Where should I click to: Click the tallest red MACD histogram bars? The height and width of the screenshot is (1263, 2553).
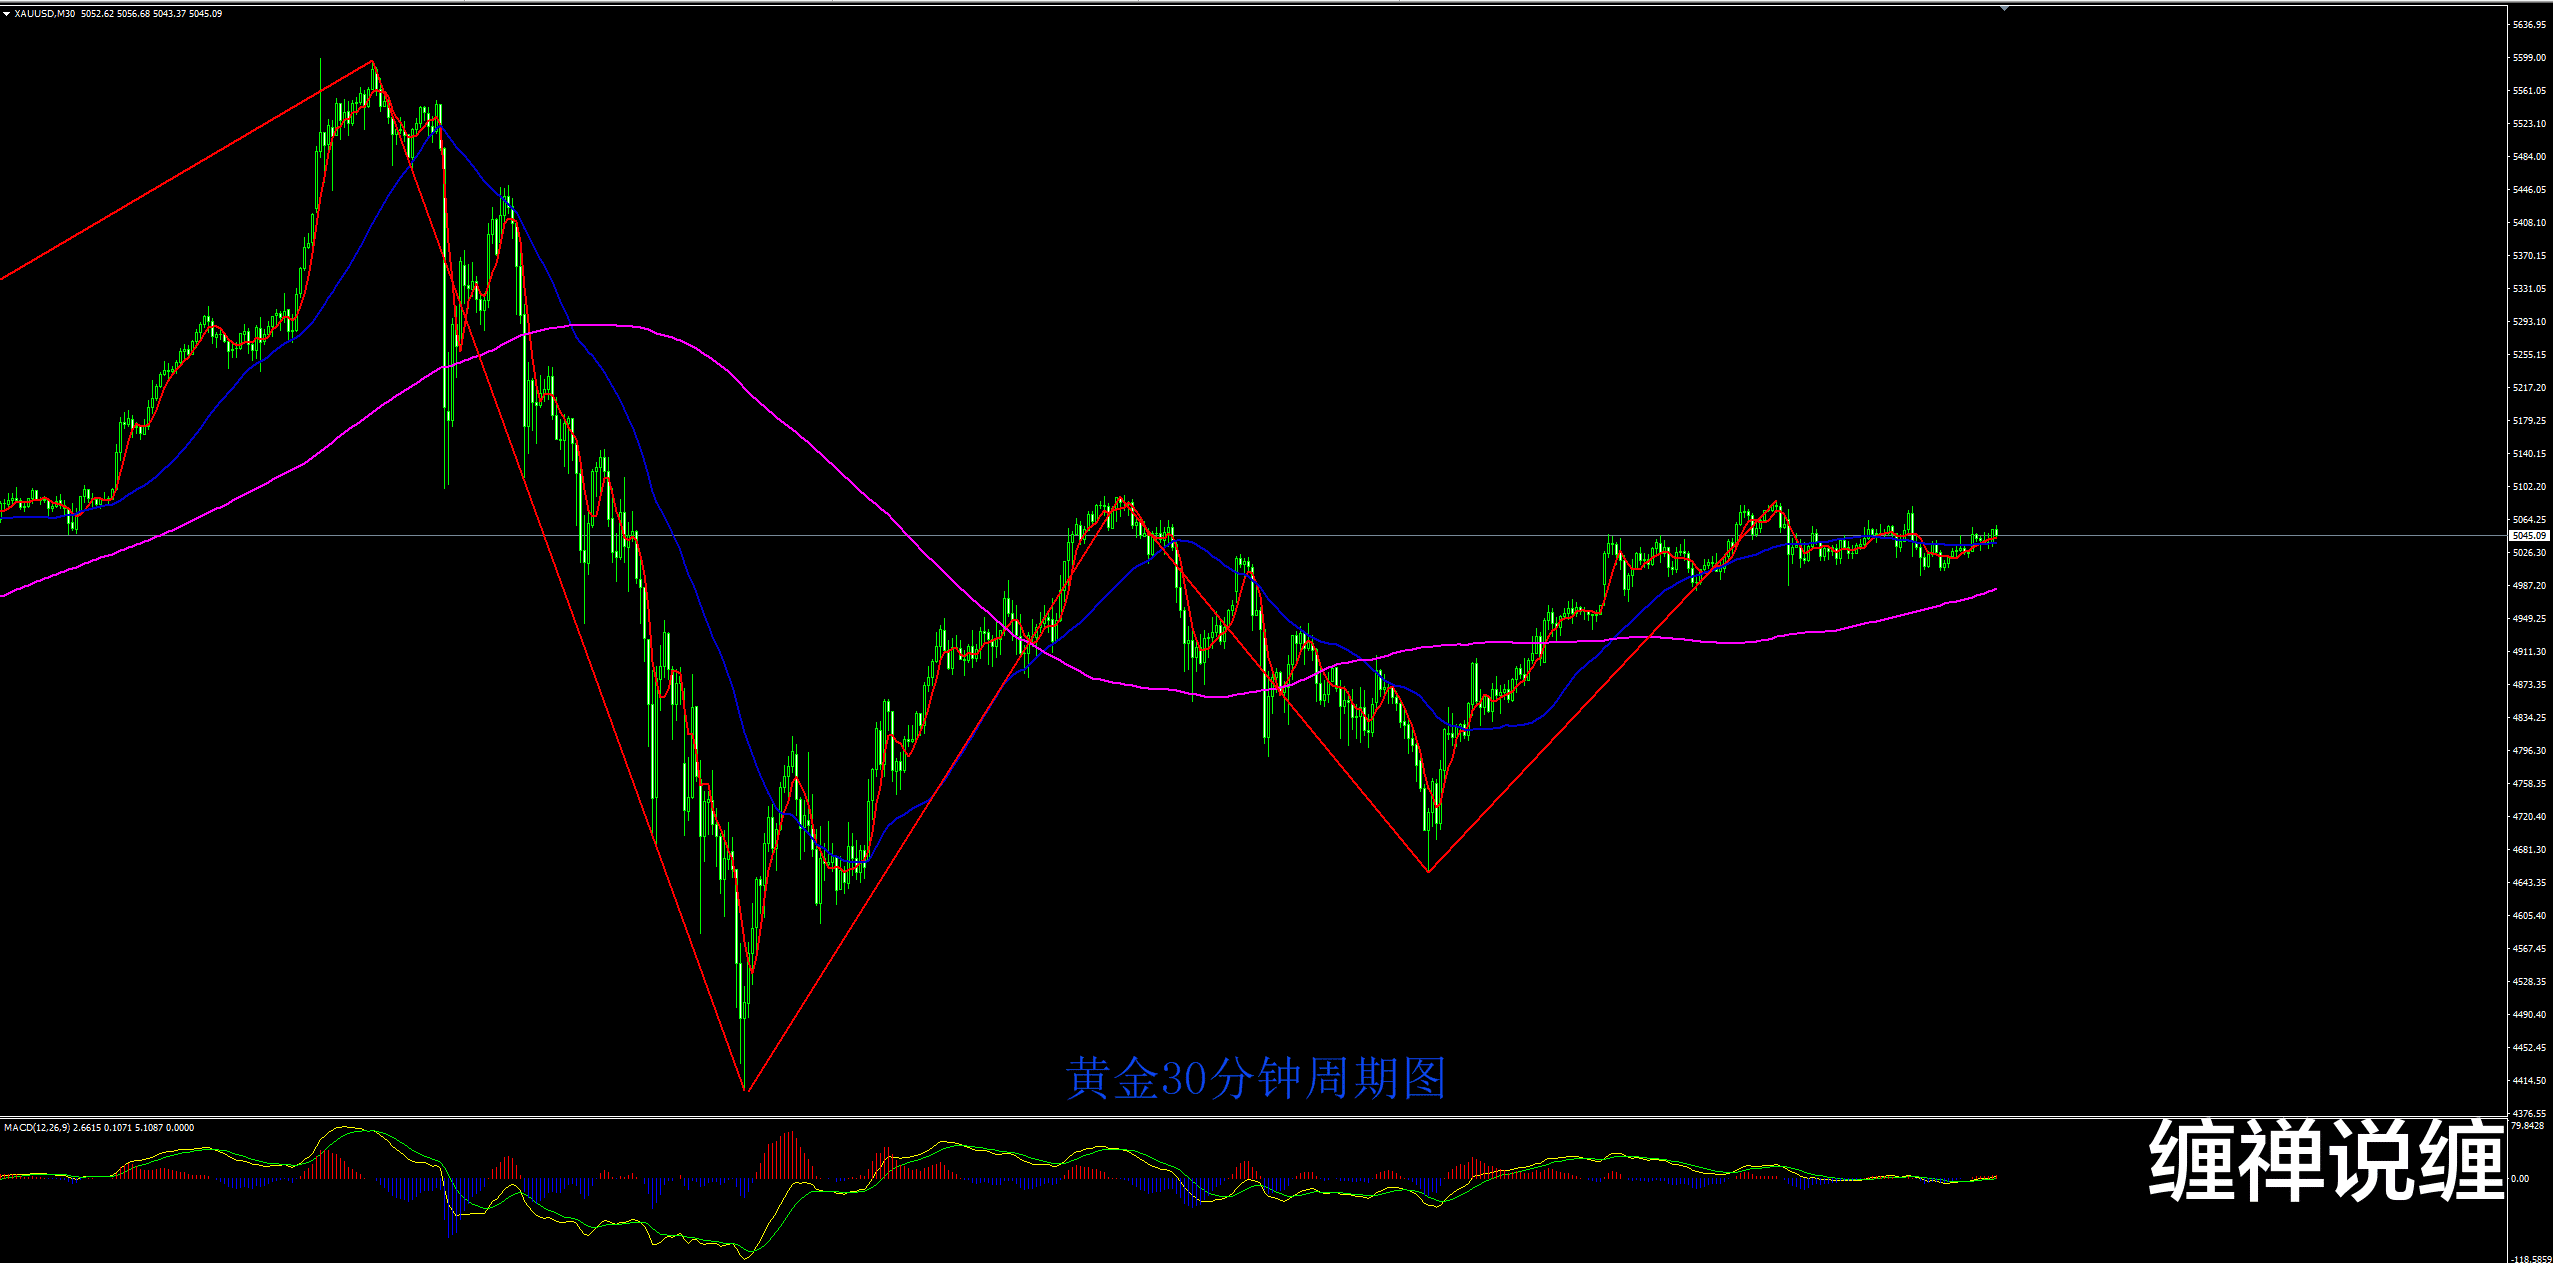coord(790,1155)
